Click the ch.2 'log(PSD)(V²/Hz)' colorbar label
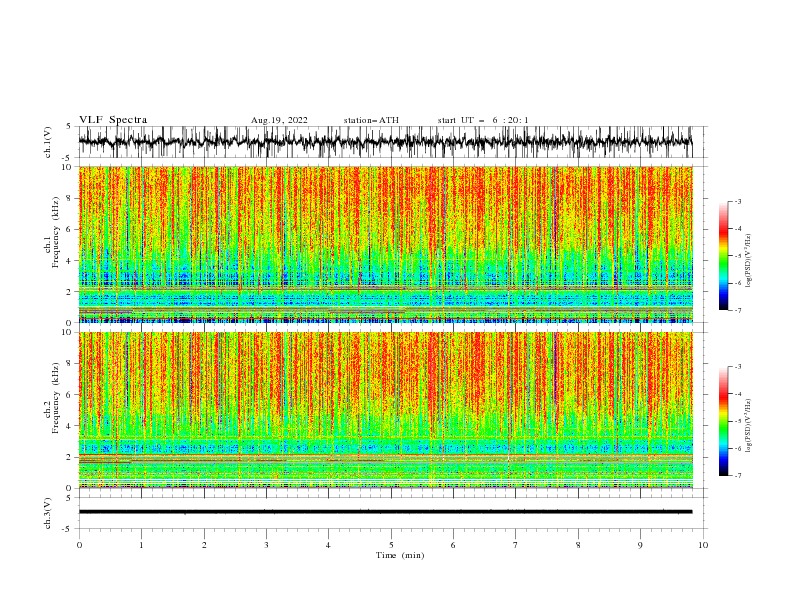Viewport: 792px width, 612px height. tap(748, 426)
